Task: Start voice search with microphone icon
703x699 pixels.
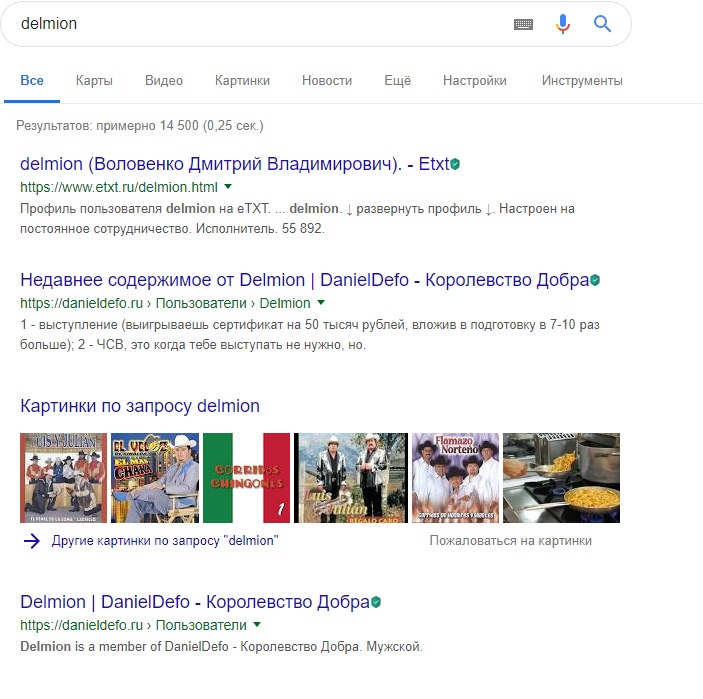Action: point(563,24)
